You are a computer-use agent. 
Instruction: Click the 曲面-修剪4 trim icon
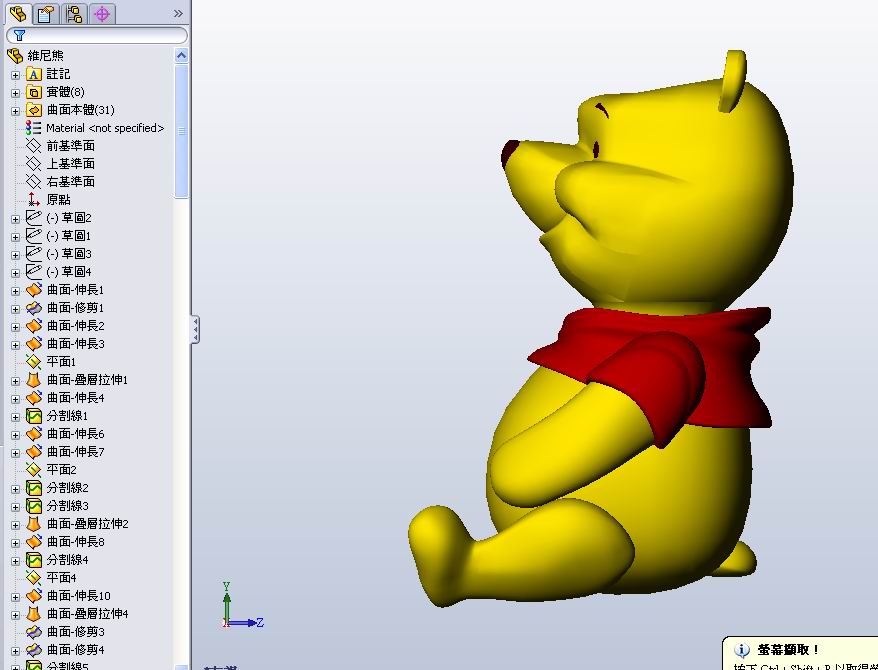34,650
